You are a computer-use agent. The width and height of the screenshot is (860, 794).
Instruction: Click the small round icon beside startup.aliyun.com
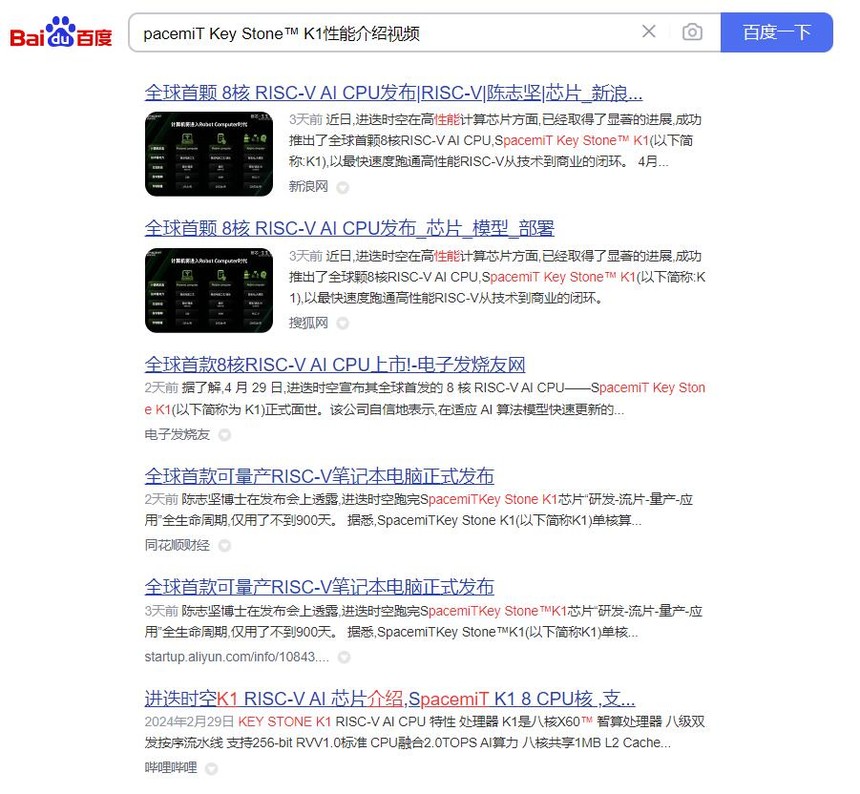click(x=344, y=657)
